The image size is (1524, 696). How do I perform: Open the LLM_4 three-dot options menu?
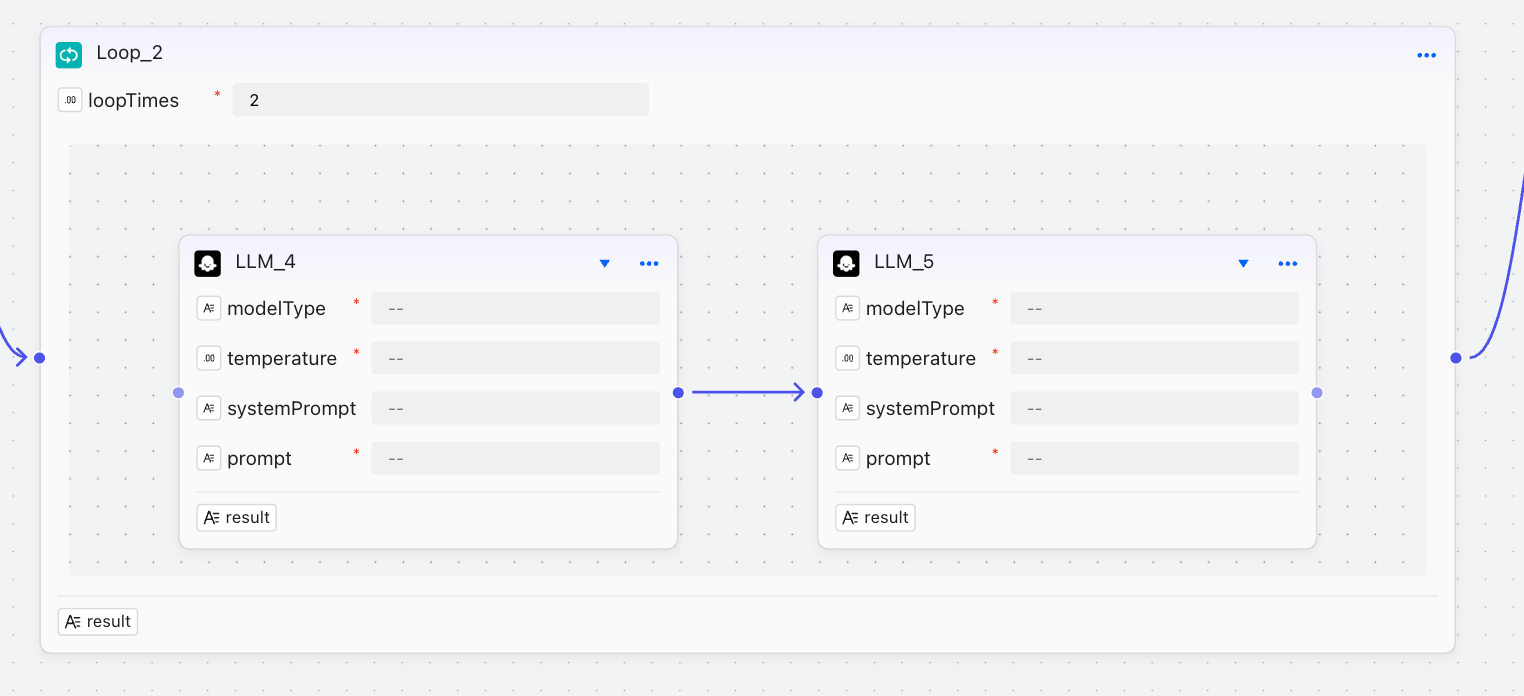(x=649, y=263)
